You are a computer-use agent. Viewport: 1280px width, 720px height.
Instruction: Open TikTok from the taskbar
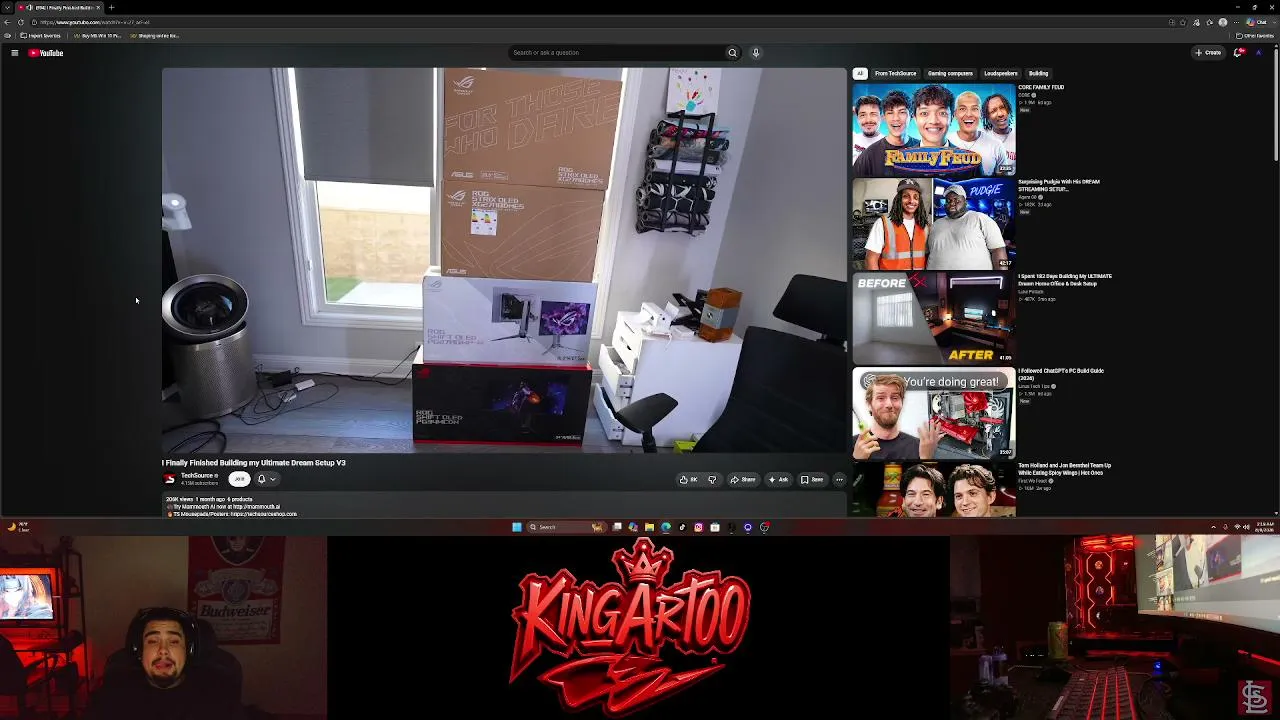682,527
